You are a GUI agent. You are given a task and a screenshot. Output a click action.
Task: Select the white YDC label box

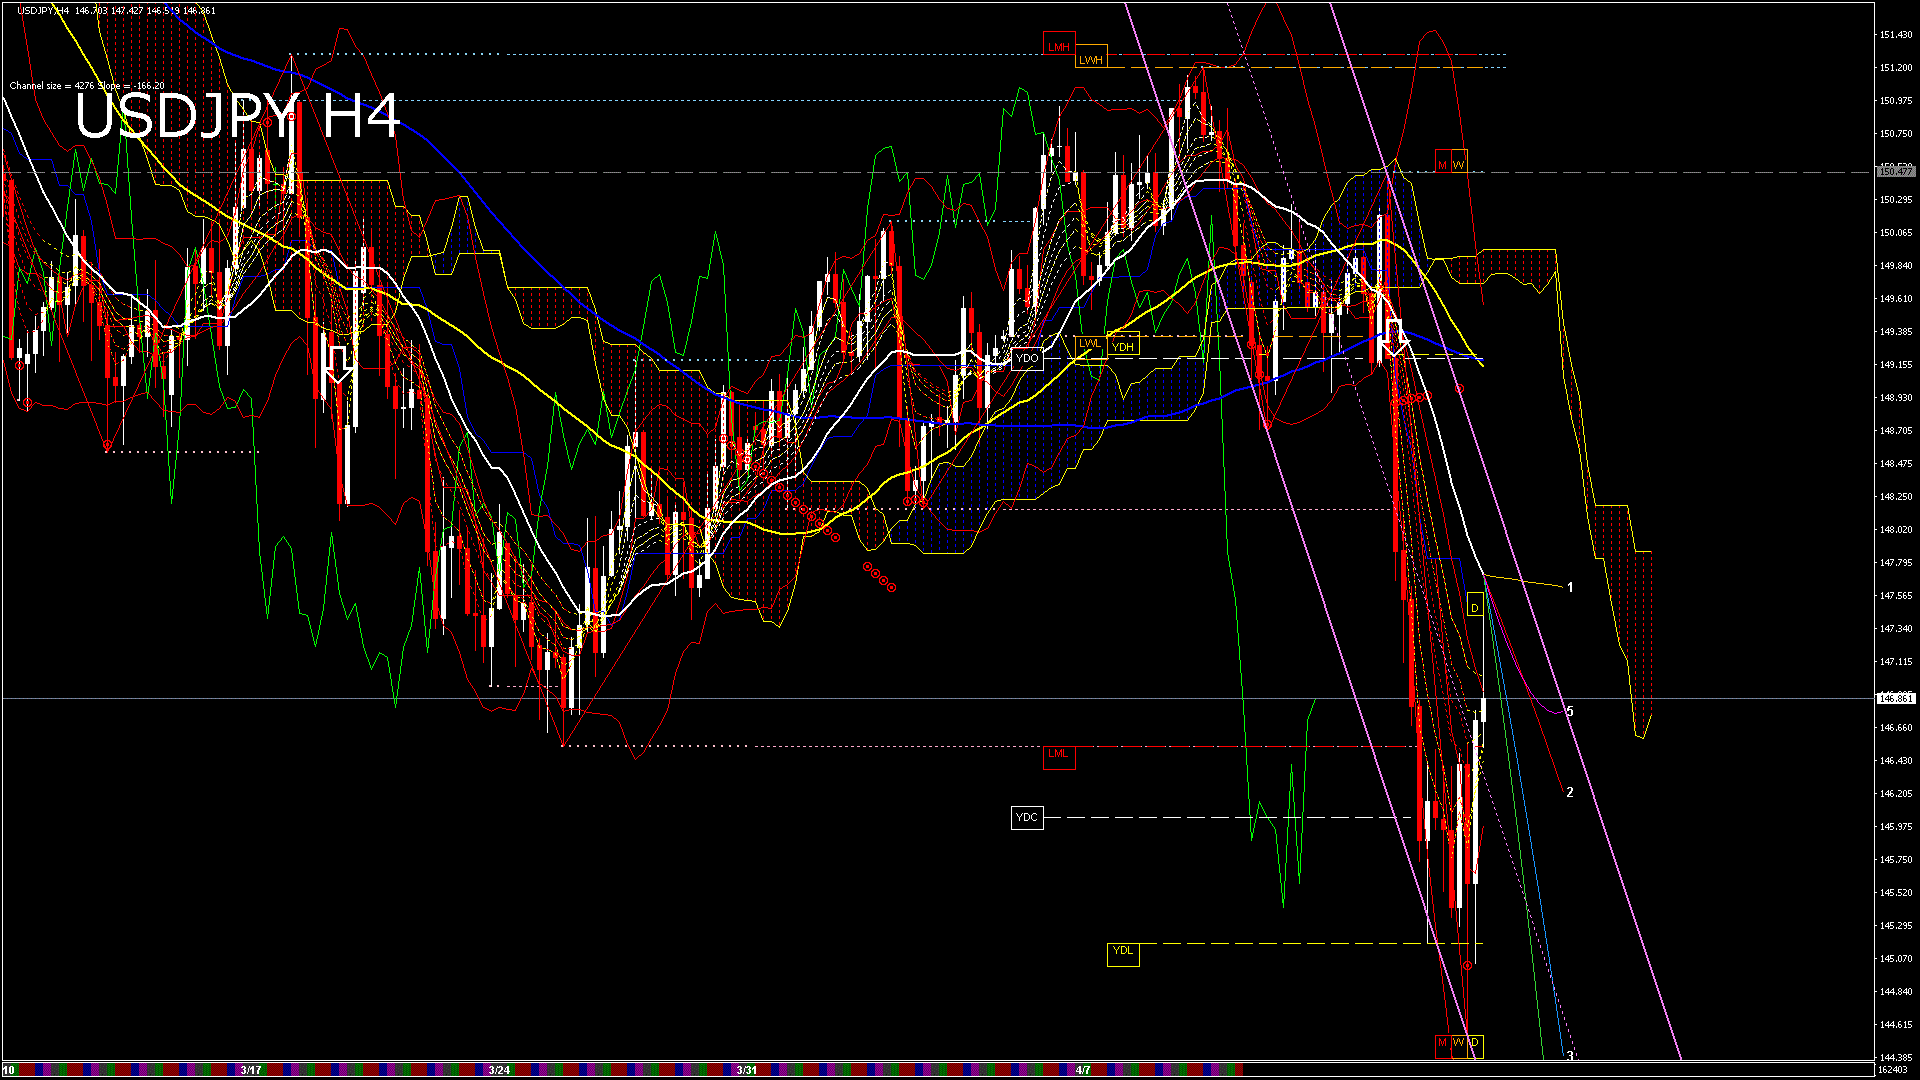coord(1027,818)
